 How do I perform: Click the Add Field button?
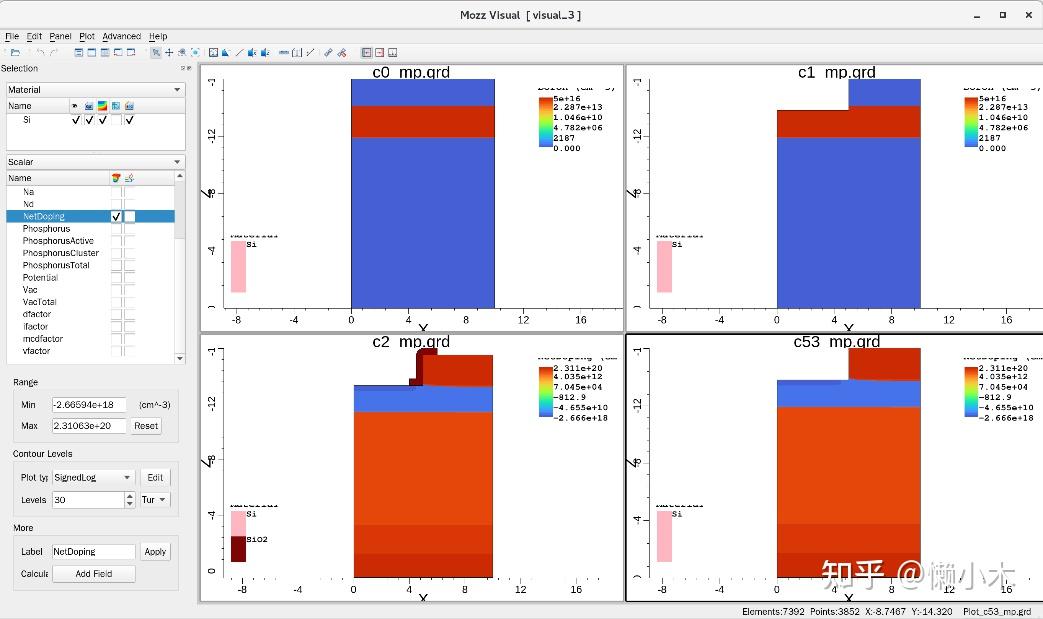pos(94,574)
